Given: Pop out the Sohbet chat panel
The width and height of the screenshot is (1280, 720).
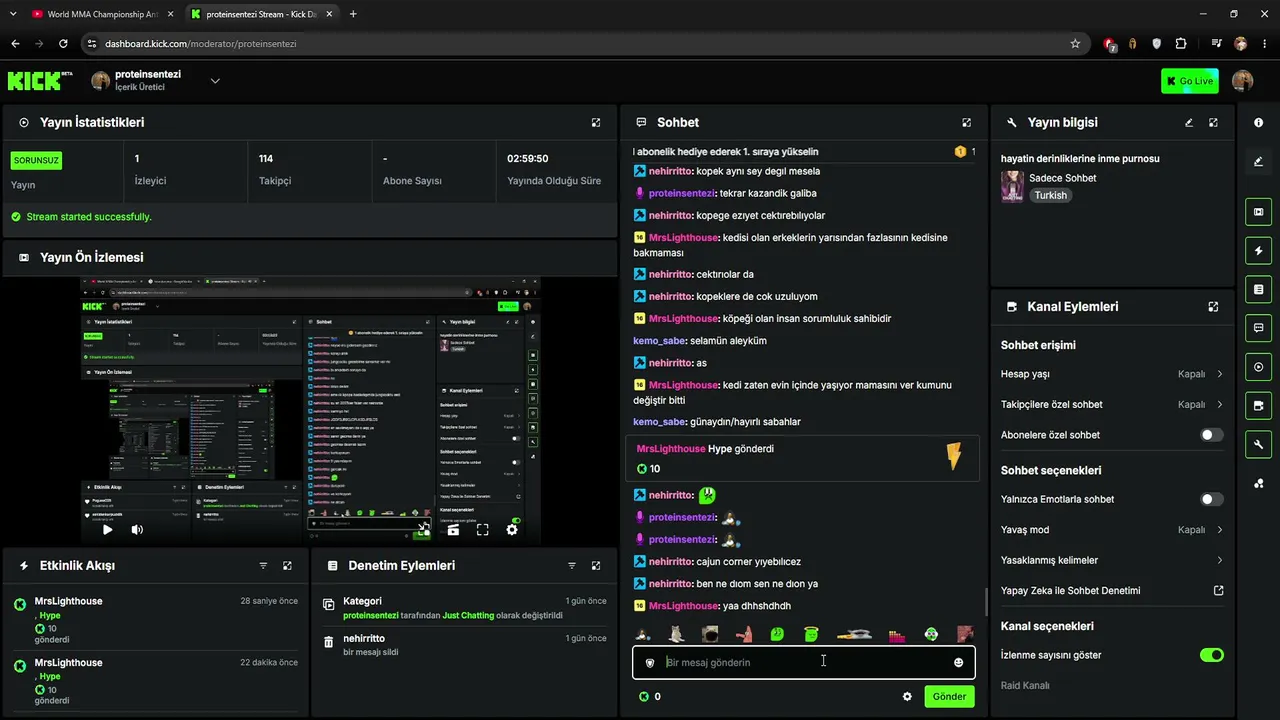Looking at the screenshot, I should [x=966, y=123].
